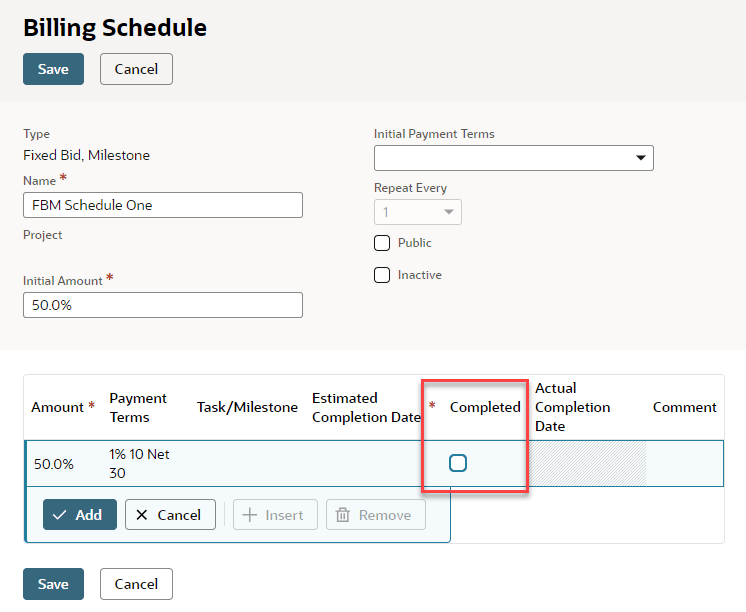Click the Fixed Bid, Milestone type text

point(87,155)
